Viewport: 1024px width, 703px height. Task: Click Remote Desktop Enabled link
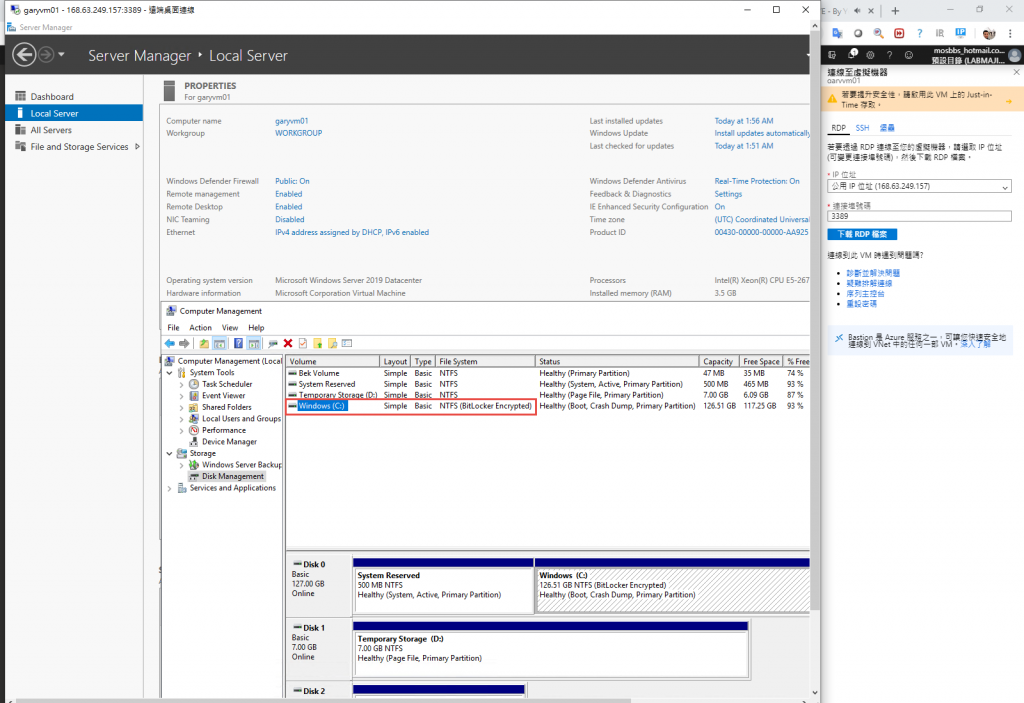pyautogui.click(x=289, y=206)
